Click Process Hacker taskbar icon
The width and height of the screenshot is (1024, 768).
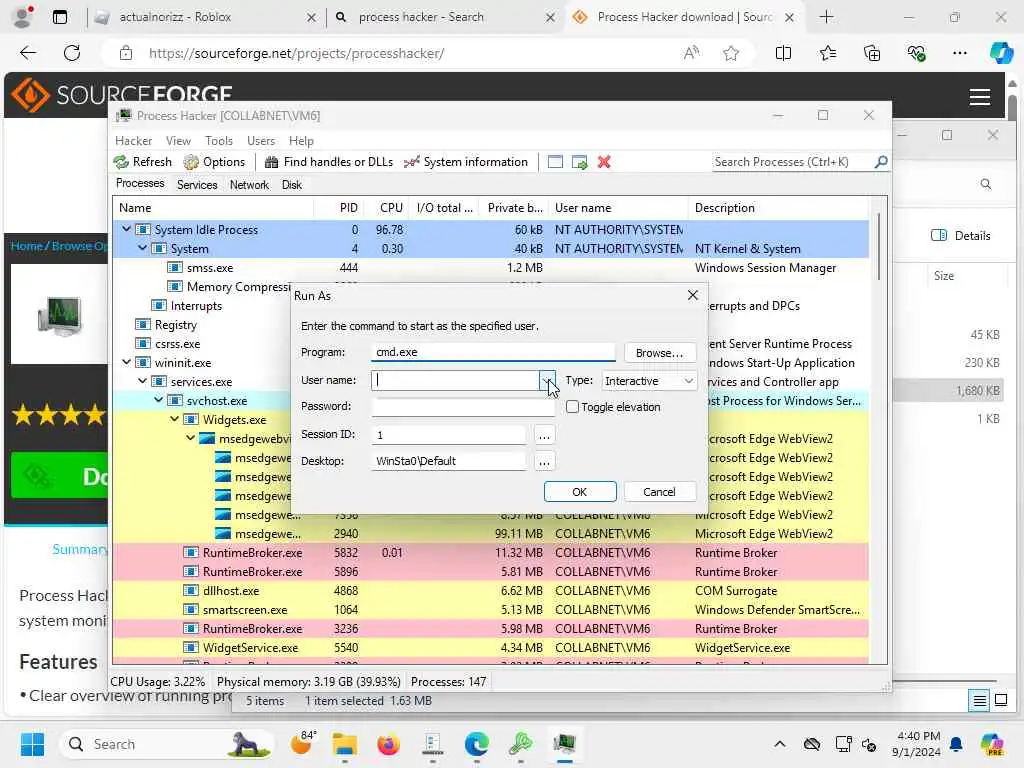point(564,744)
